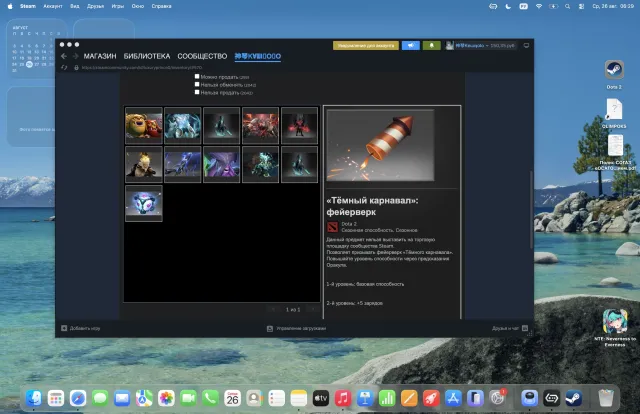The width and height of the screenshot is (640, 414).
Task: Open the Справка menu
Action: pyautogui.click(x=161, y=6)
